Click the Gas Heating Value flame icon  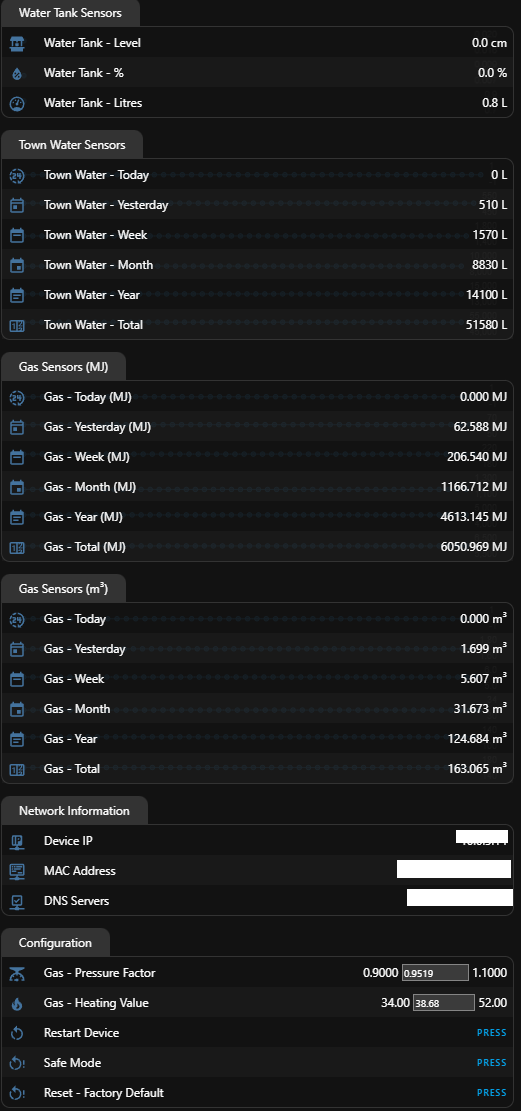pyautogui.click(x=17, y=1003)
